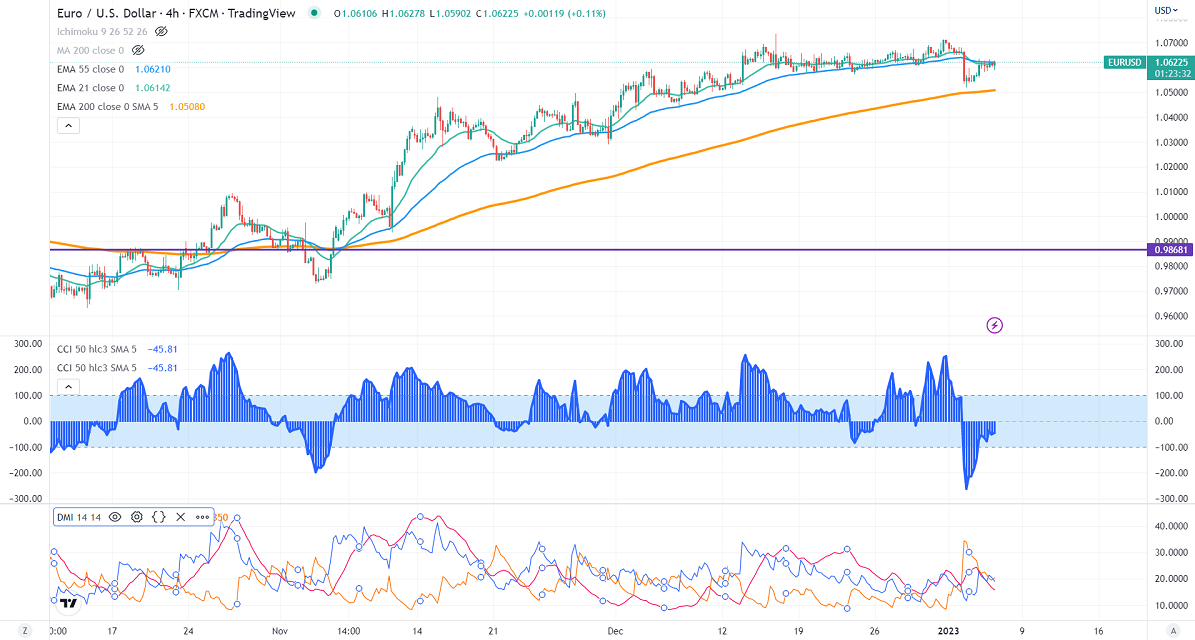
Task: Click the high value H1.06278
Action: (x=404, y=13)
